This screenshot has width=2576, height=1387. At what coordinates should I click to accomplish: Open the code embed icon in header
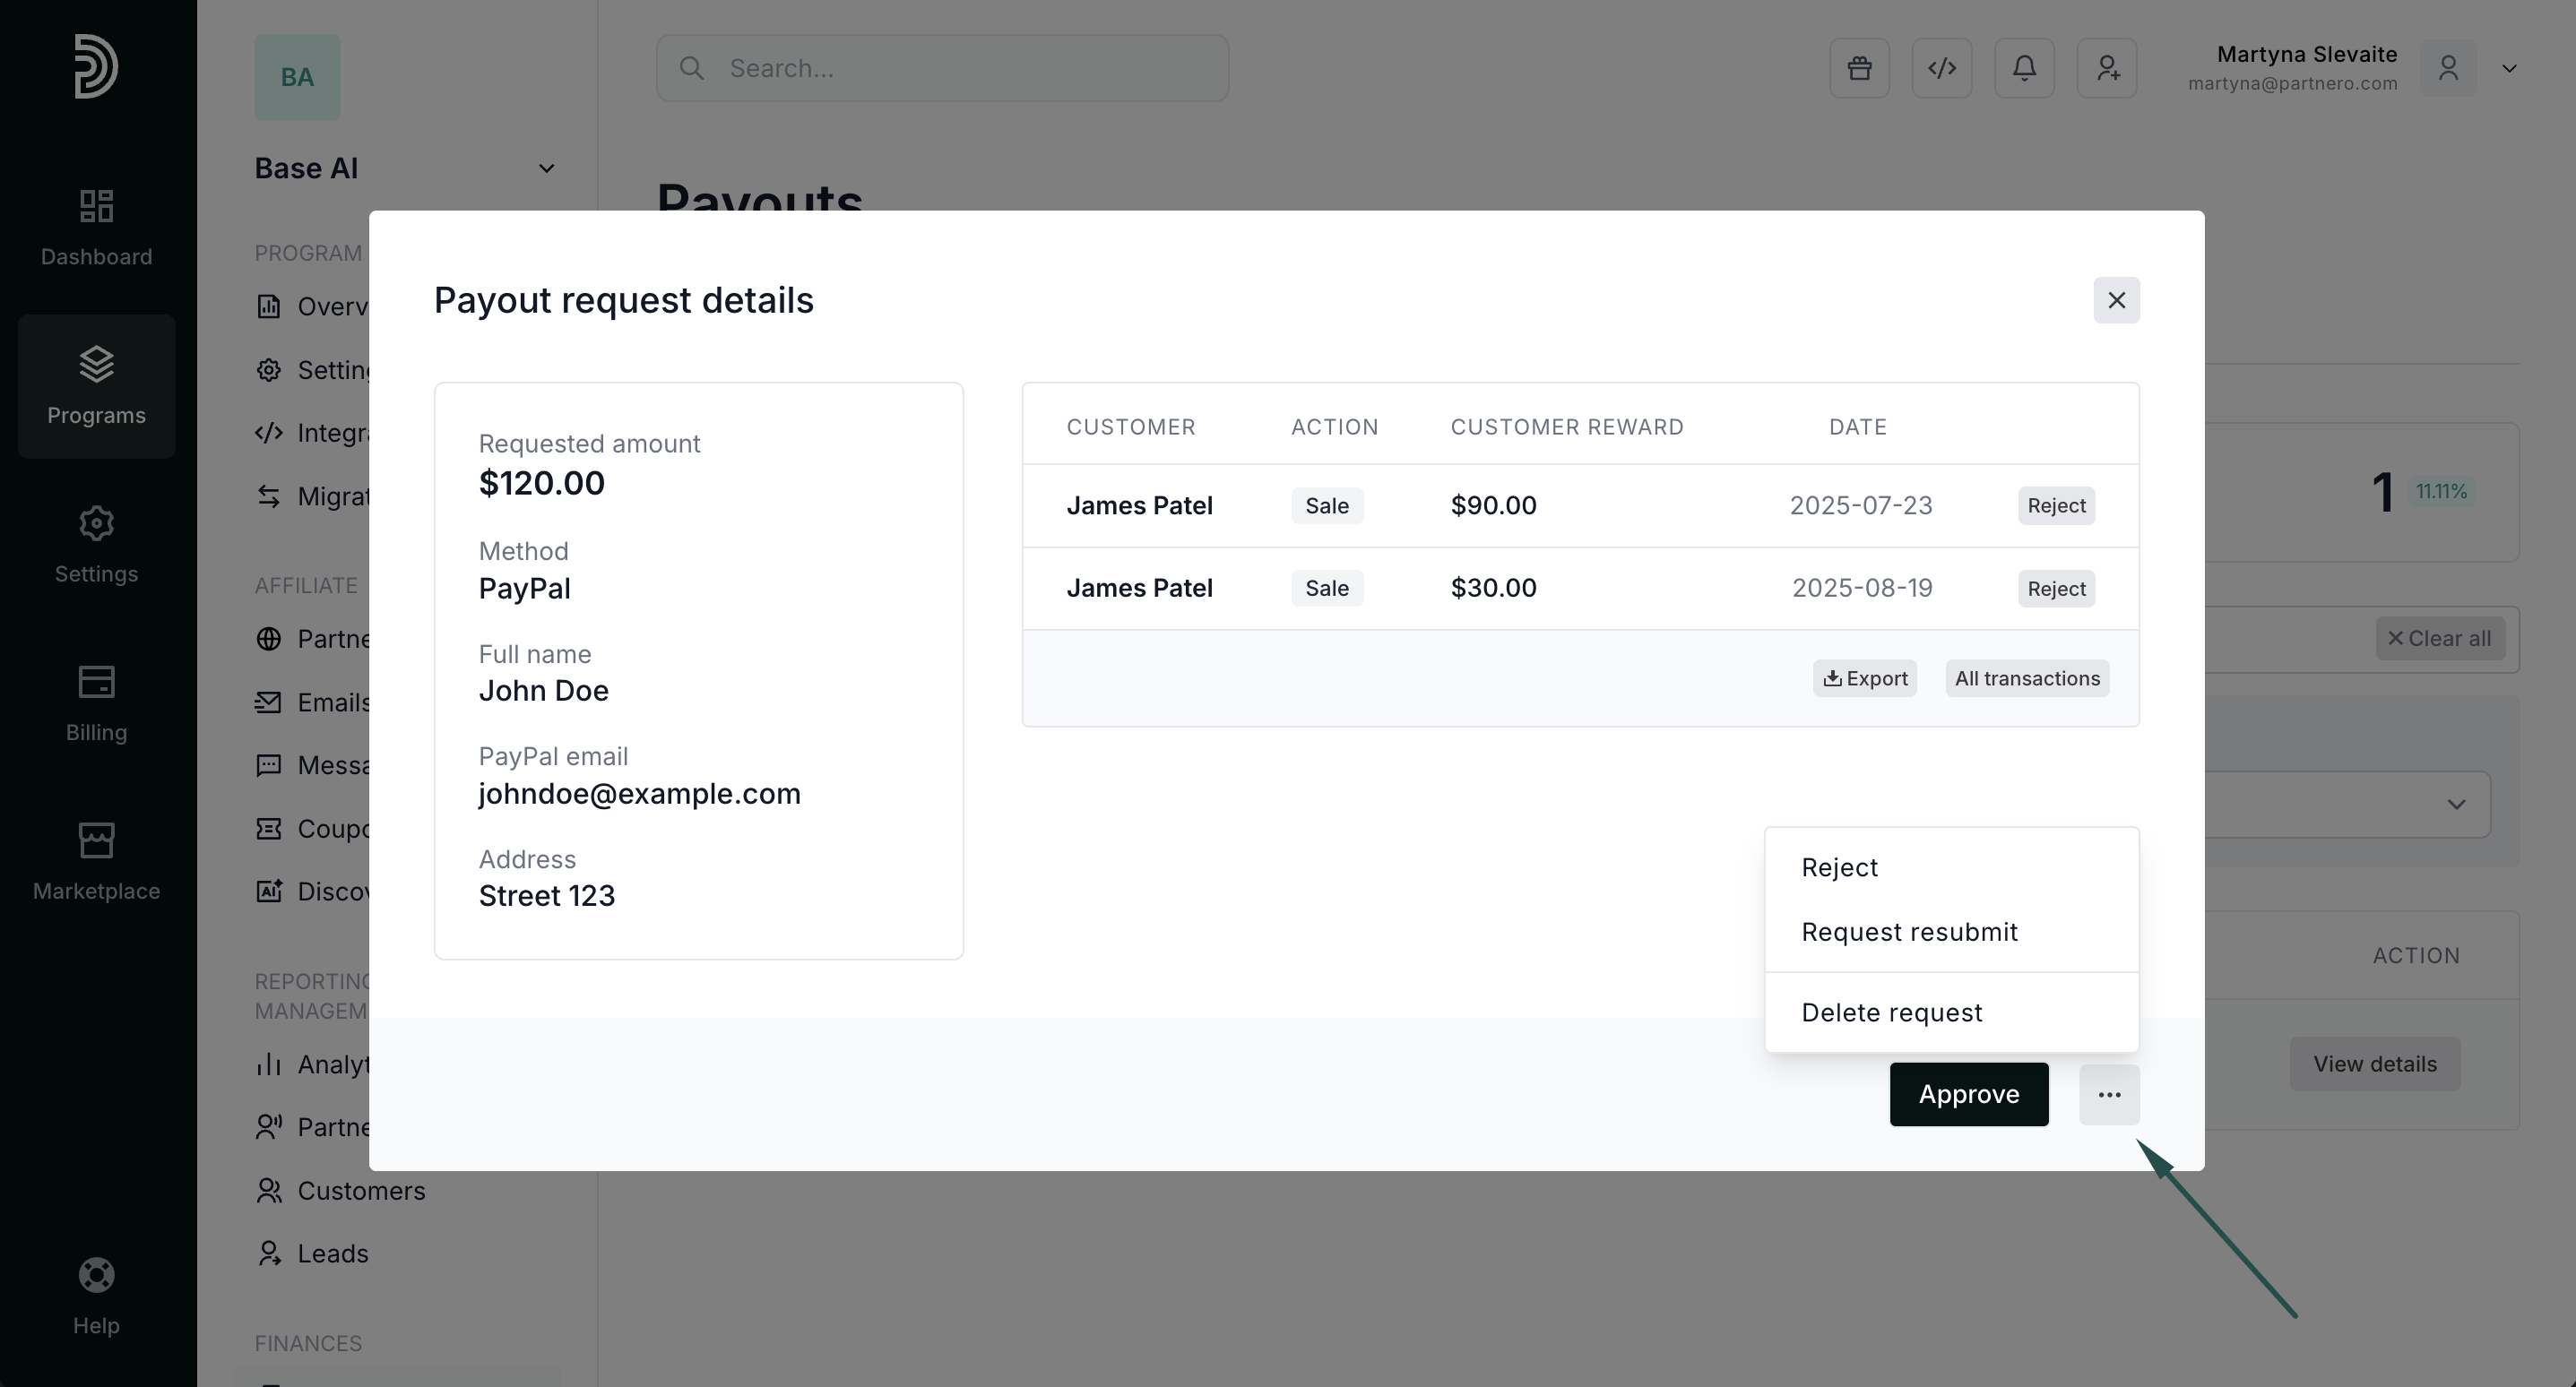(1941, 68)
